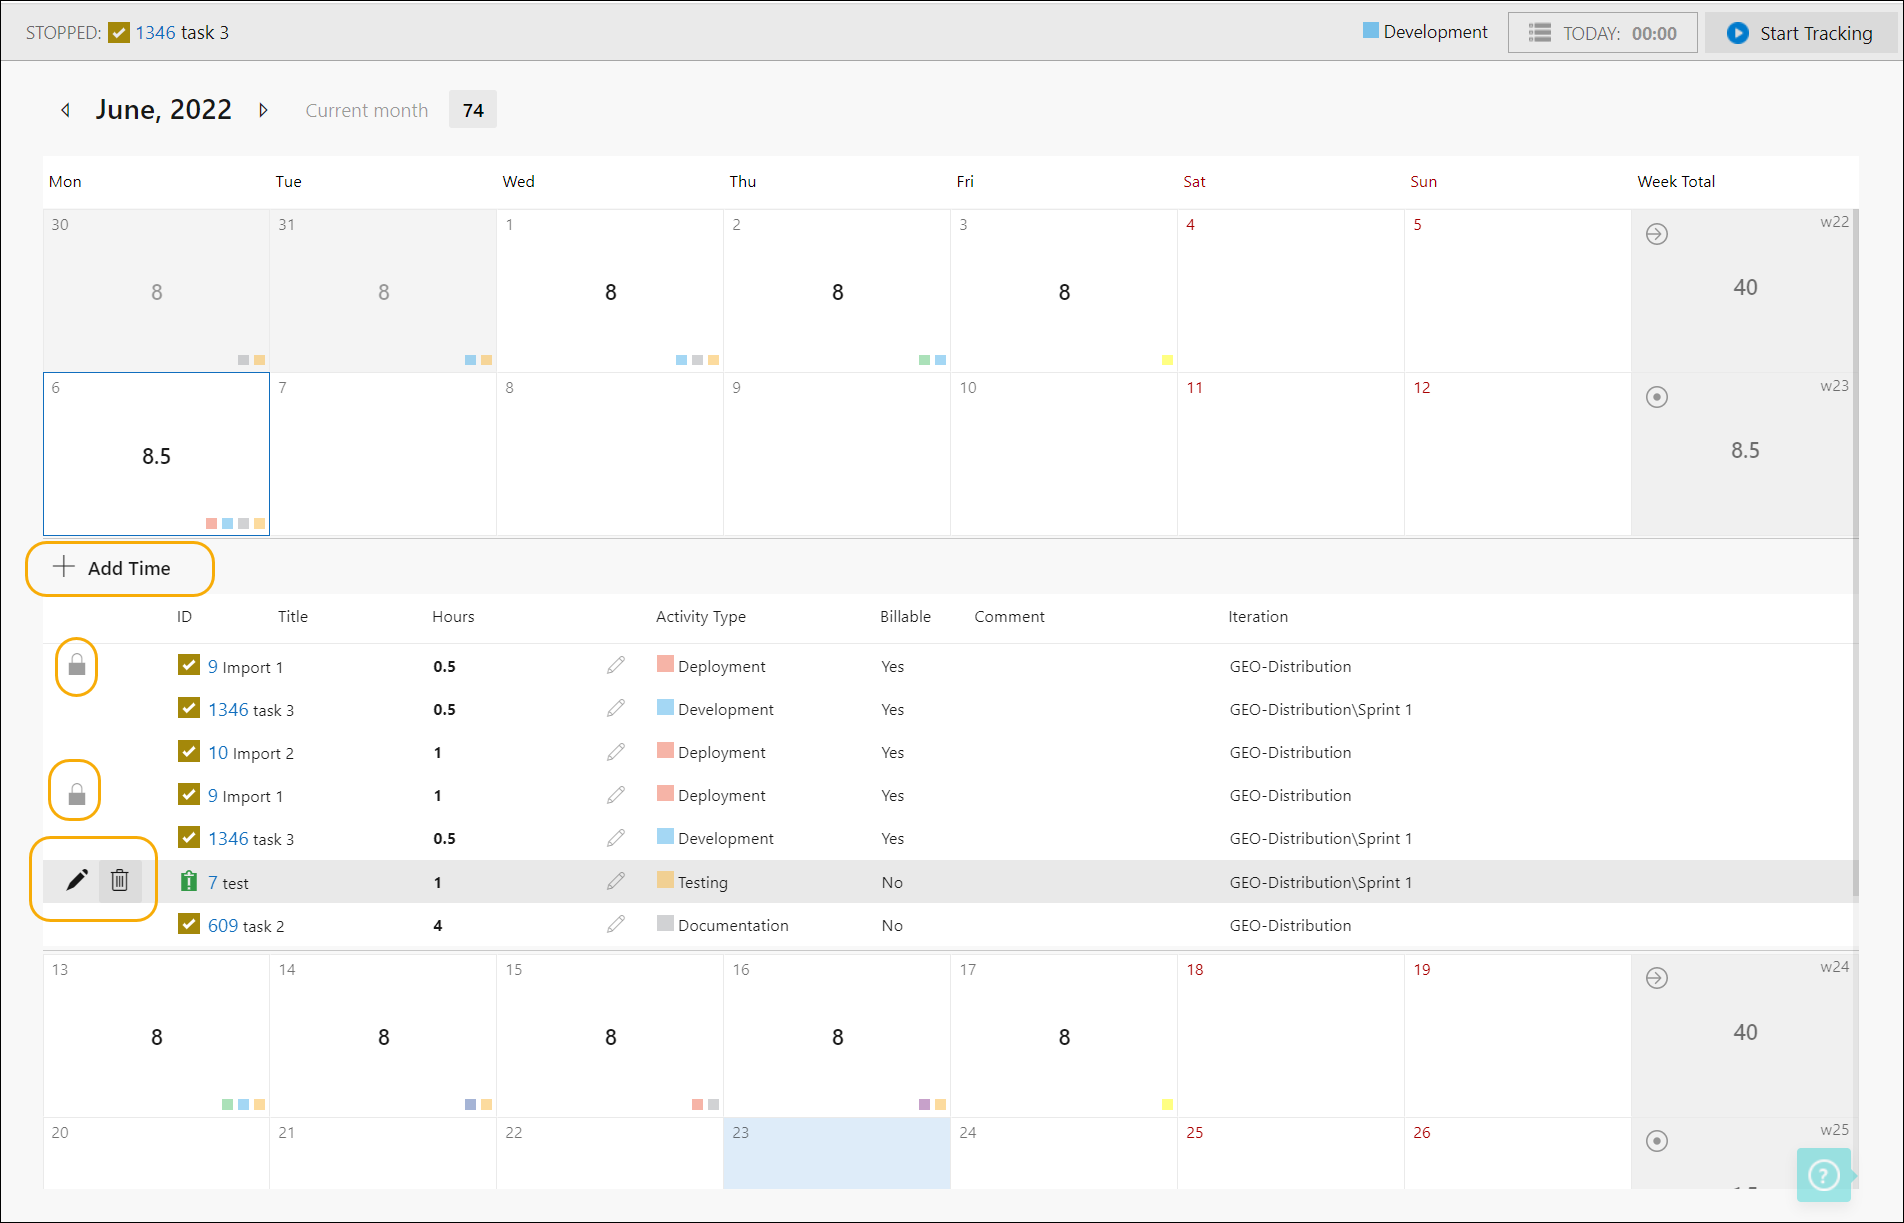Click task icon in STOPPED header bar
Image resolution: width=1904 pixels, height=1223 pixels.
pos(119,33)
